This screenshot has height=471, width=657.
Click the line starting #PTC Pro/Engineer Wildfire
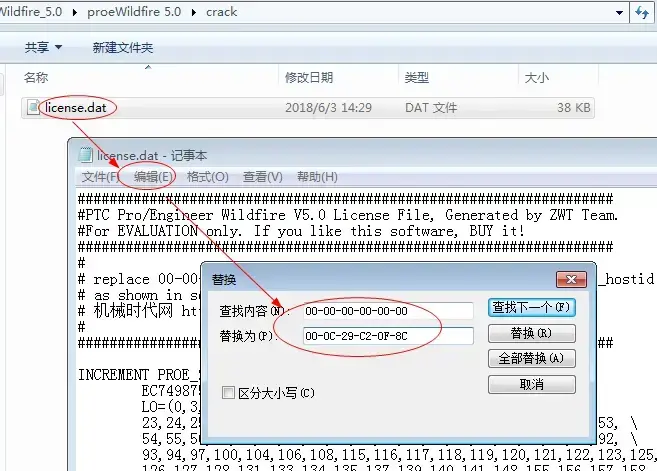tap(348, 215)
